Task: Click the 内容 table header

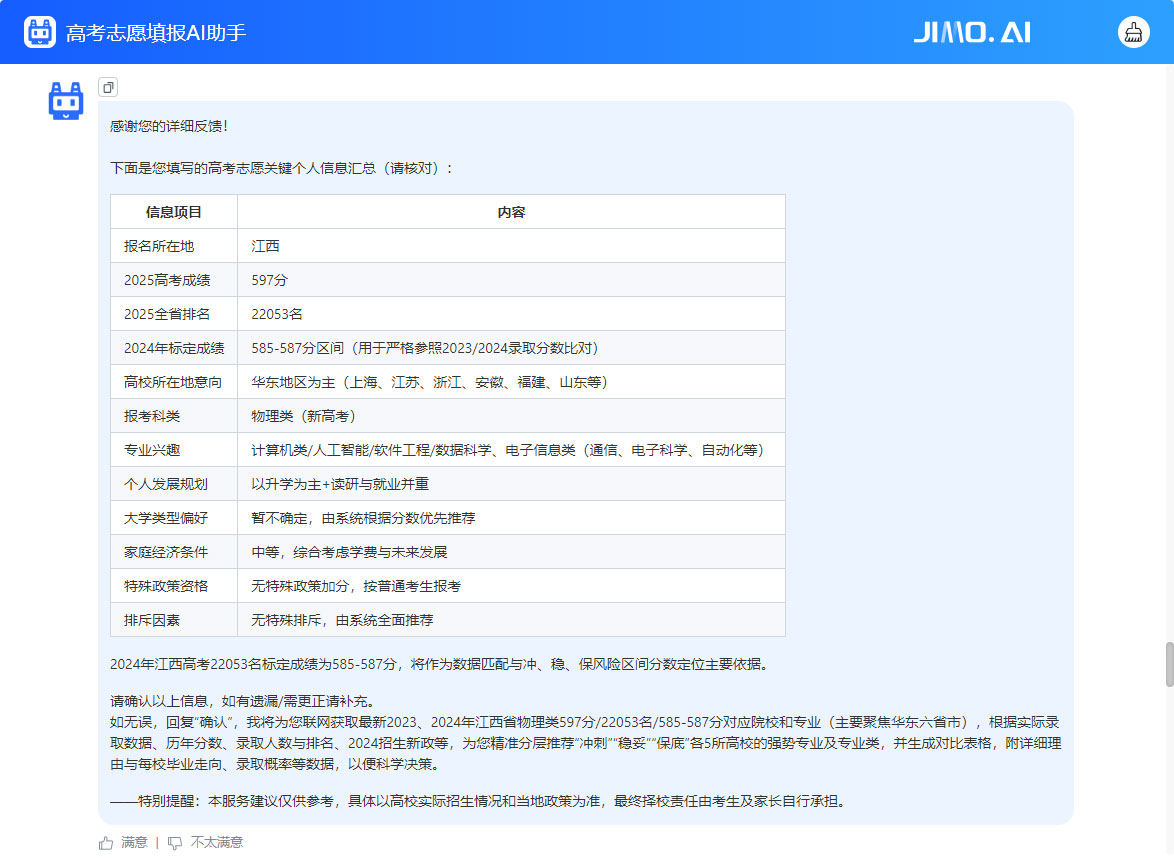Action: tap(511, 212)
